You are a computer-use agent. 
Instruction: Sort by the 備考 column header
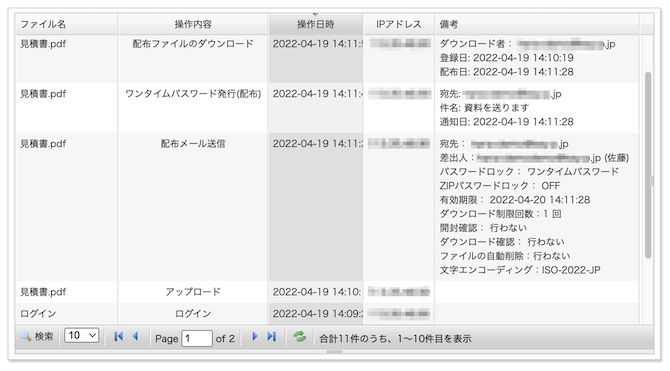coord(537,24)
